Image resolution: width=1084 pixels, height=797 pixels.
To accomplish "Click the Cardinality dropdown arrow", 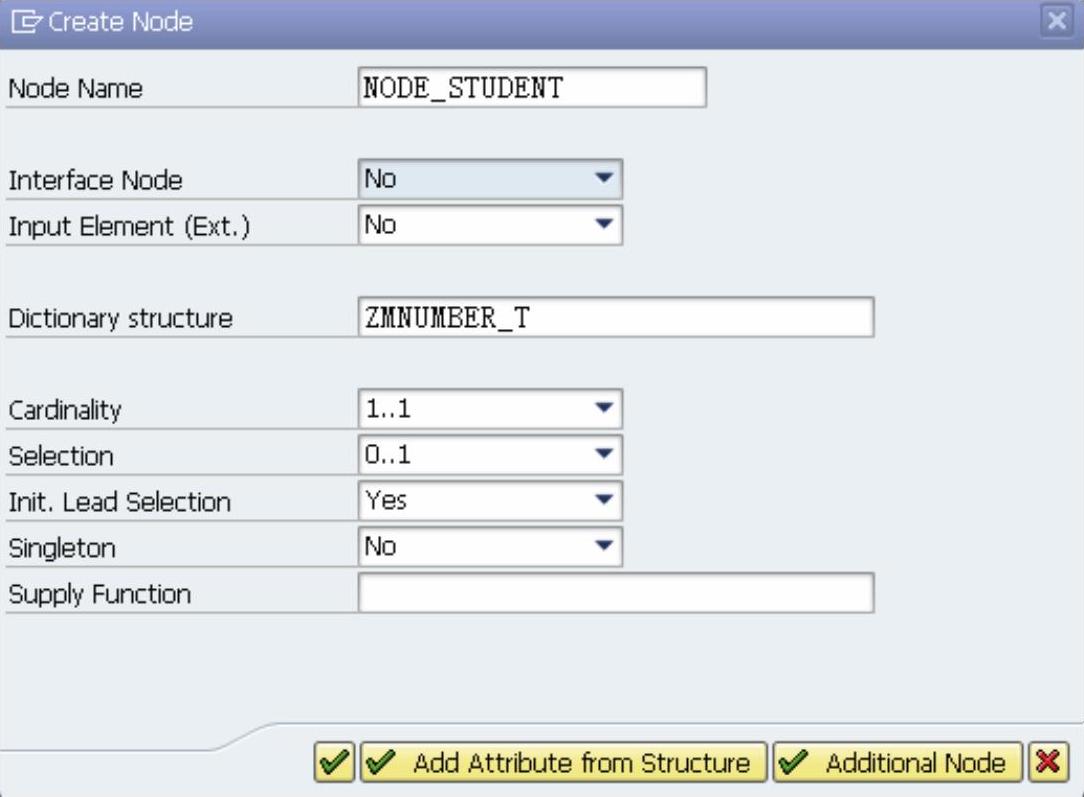I will click(x=604, y=408).
